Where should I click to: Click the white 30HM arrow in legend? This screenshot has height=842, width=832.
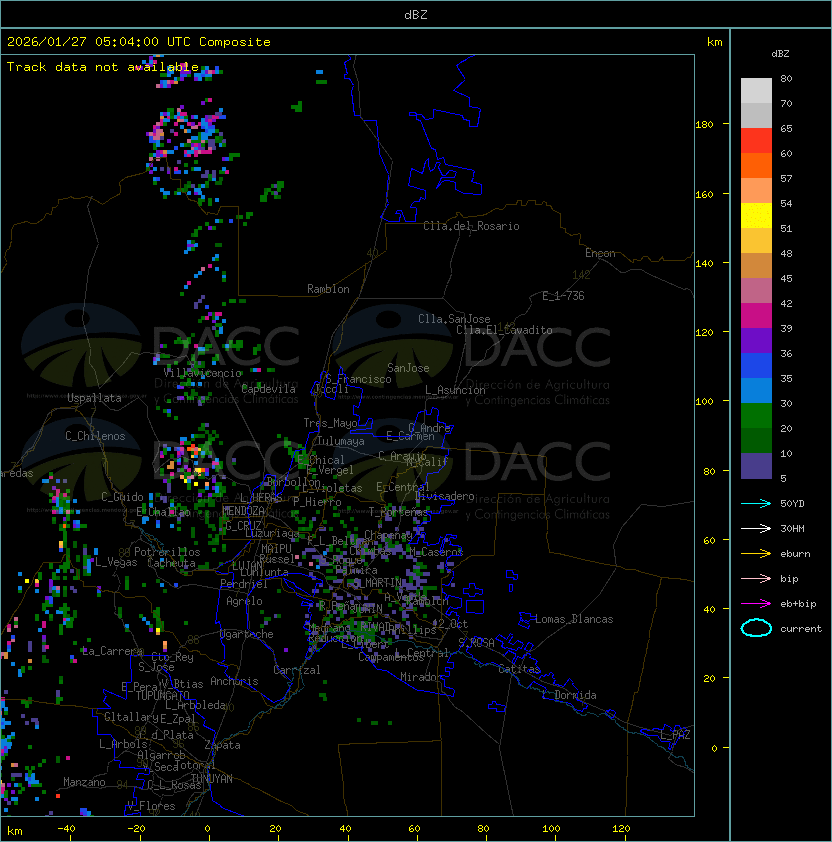click(x=756, y=528)
